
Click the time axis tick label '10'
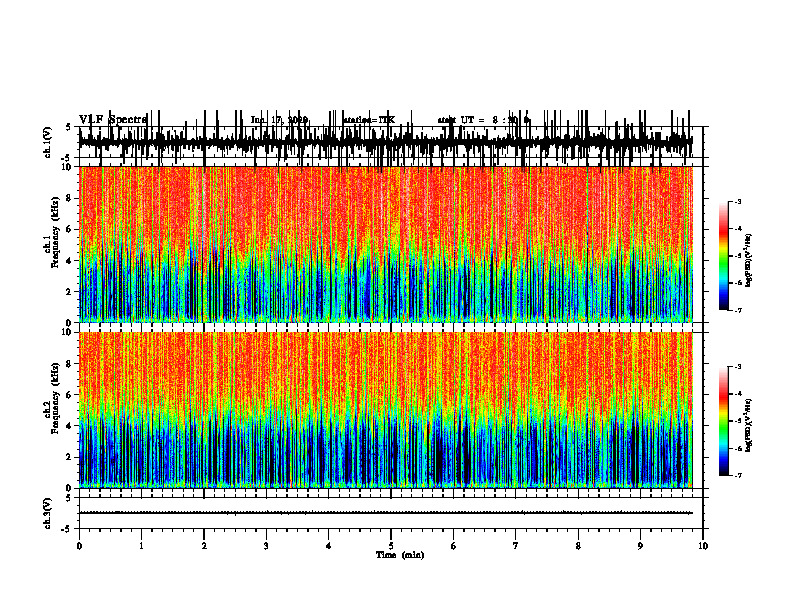[x=703, y=546]
